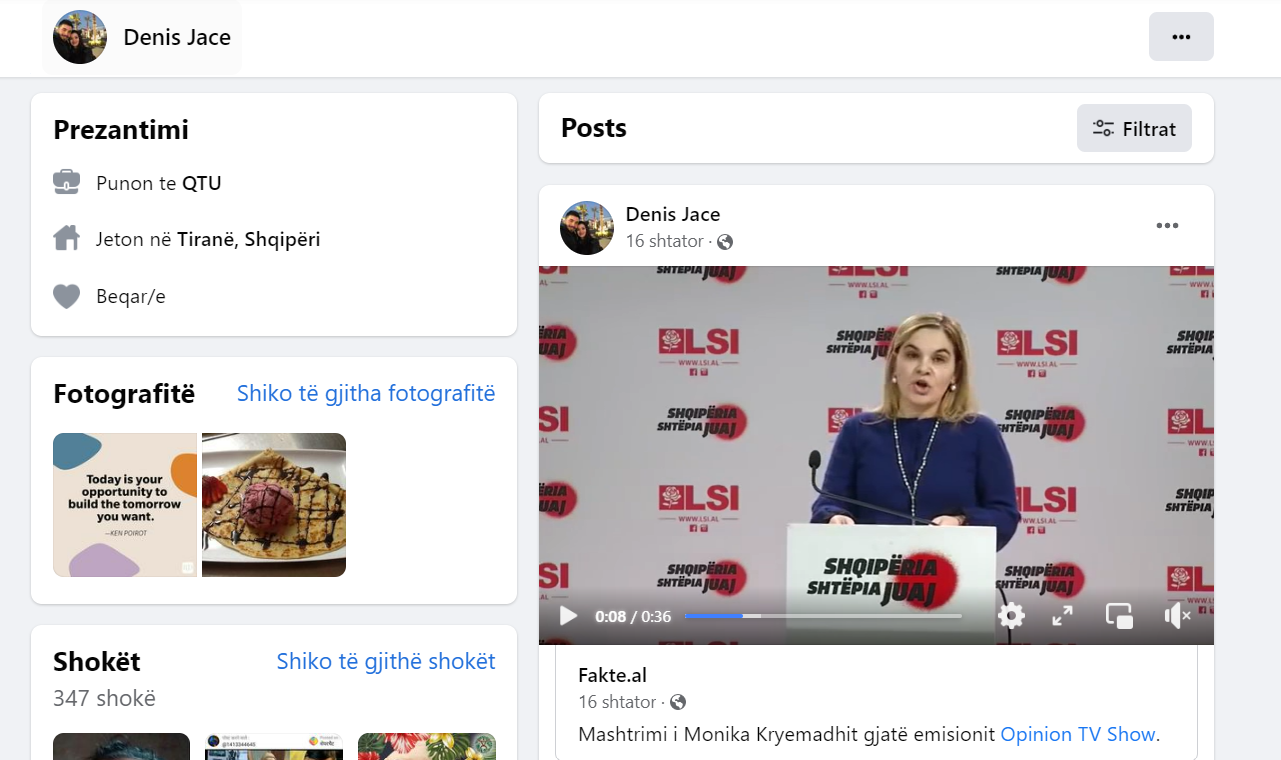Open the post's three-dot options menu
1281x760 pixels.
click(1167, 226)
